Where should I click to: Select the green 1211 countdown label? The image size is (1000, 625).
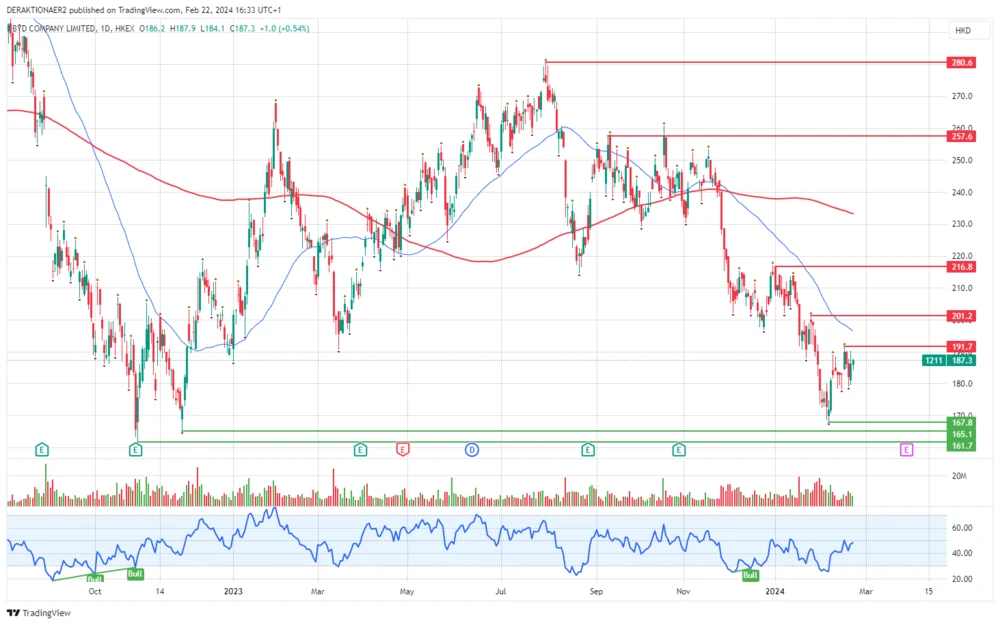click(x=933, y=360)
